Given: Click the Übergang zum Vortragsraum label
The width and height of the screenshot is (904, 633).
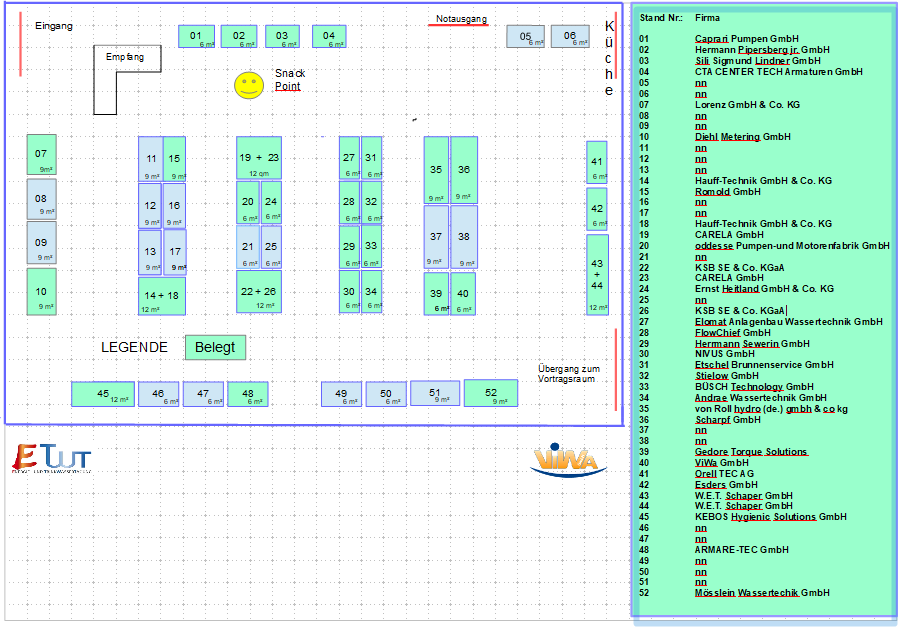Looking at the screenshot, I should (569, 374).
